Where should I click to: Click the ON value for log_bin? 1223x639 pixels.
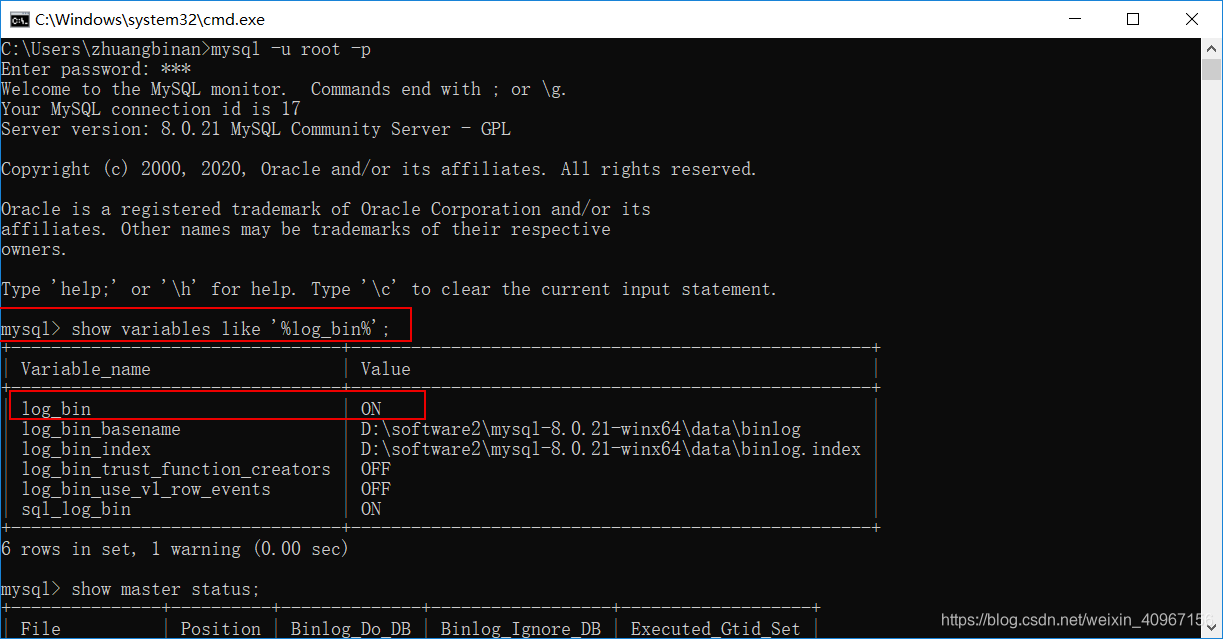coord(371,409)
